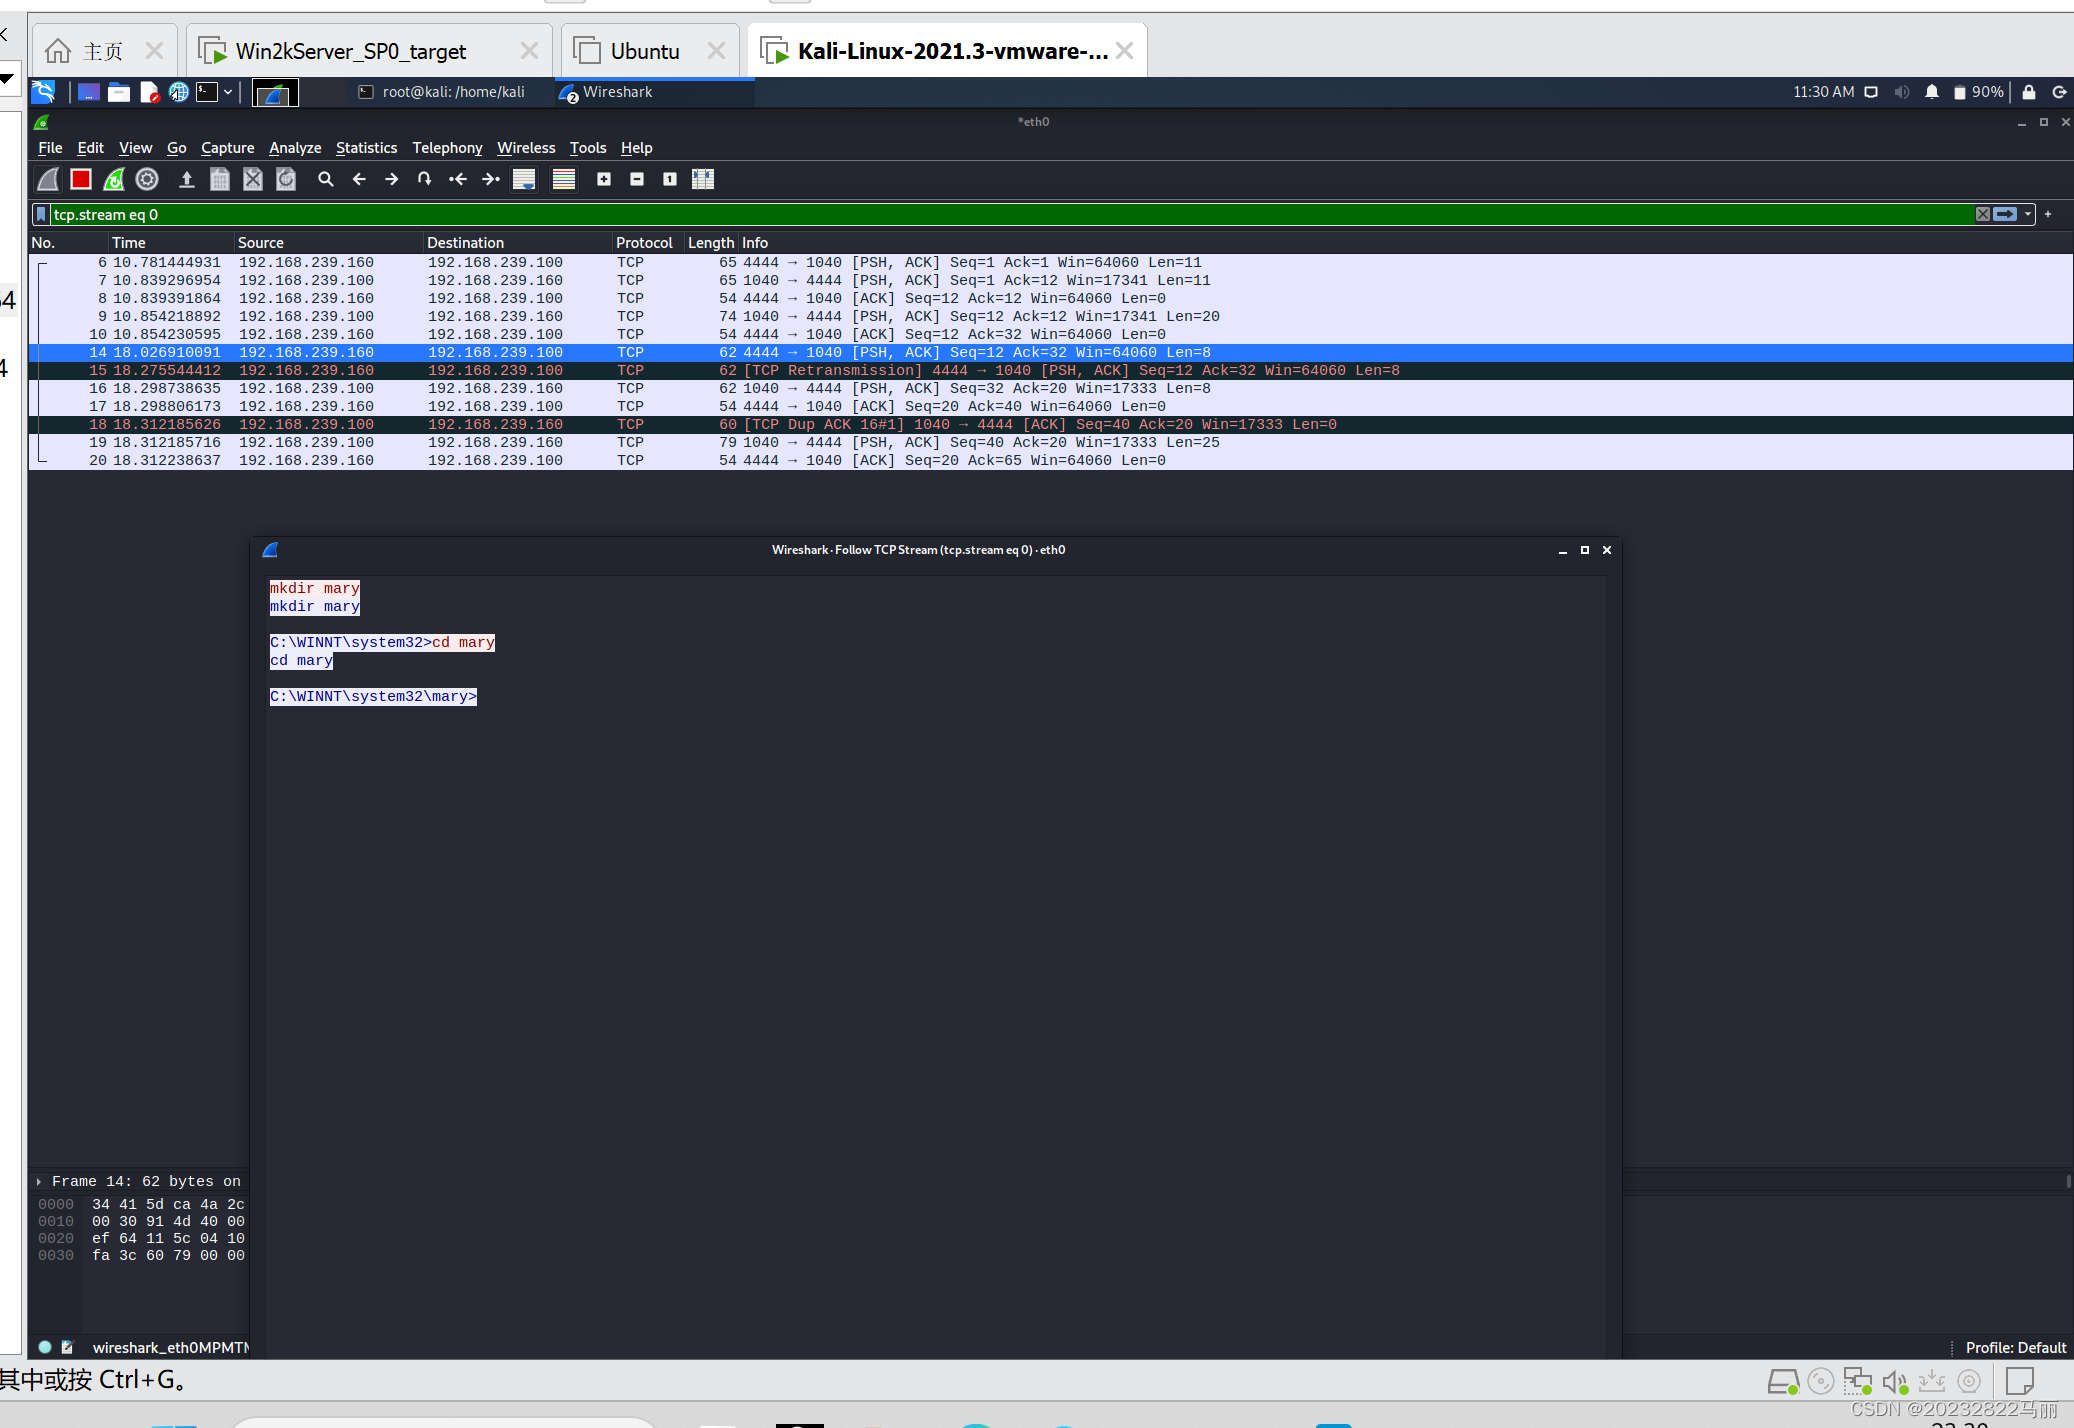Viewport: 2074px width, 1428px height.
Task: Select packet number 6 row
Action: [x=1050, y=263]
